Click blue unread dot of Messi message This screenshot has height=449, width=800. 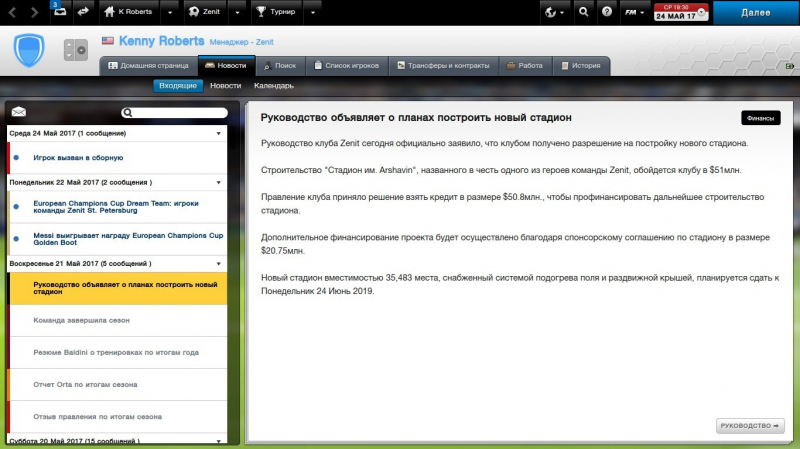tap(16, 239)
